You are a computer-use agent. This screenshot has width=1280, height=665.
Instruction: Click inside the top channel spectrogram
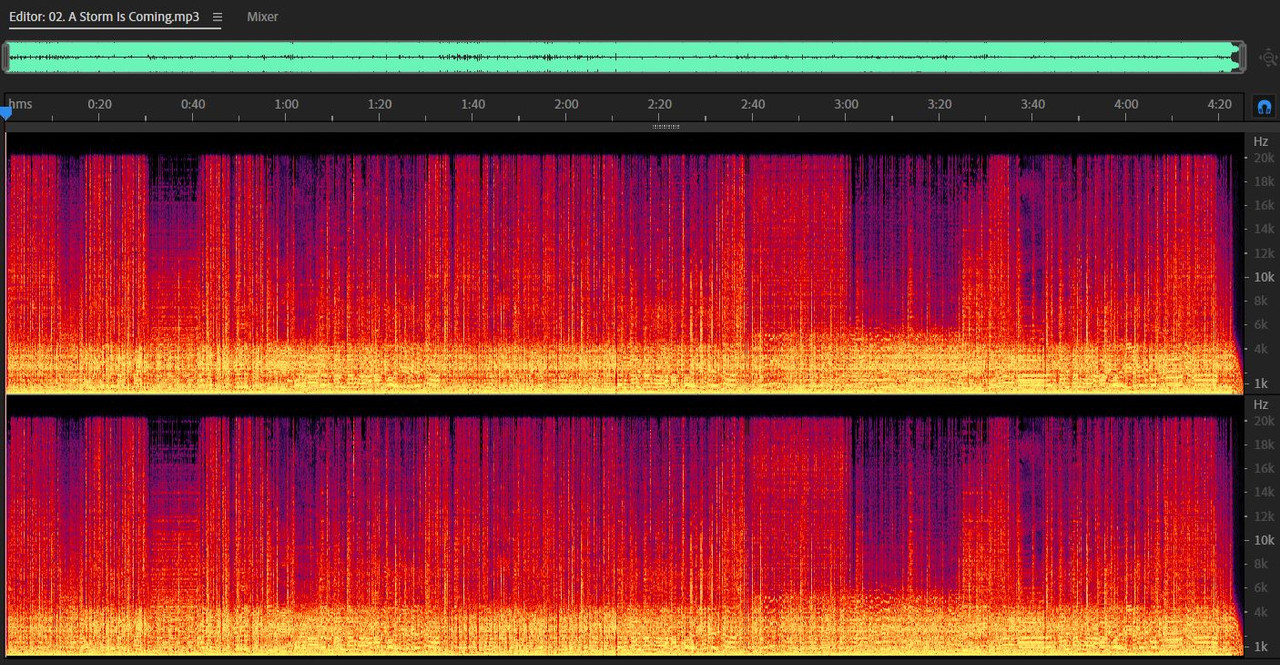coord(625,263)
